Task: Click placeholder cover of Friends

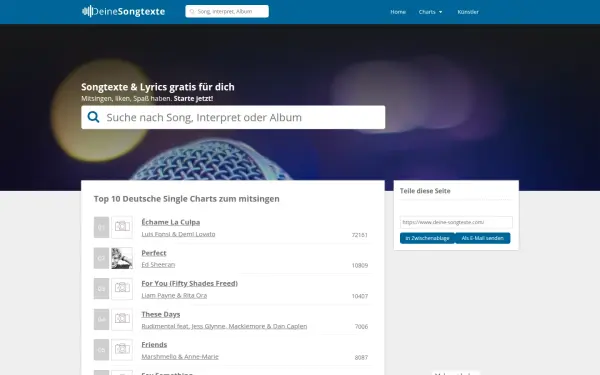Action: click(122, 350)
